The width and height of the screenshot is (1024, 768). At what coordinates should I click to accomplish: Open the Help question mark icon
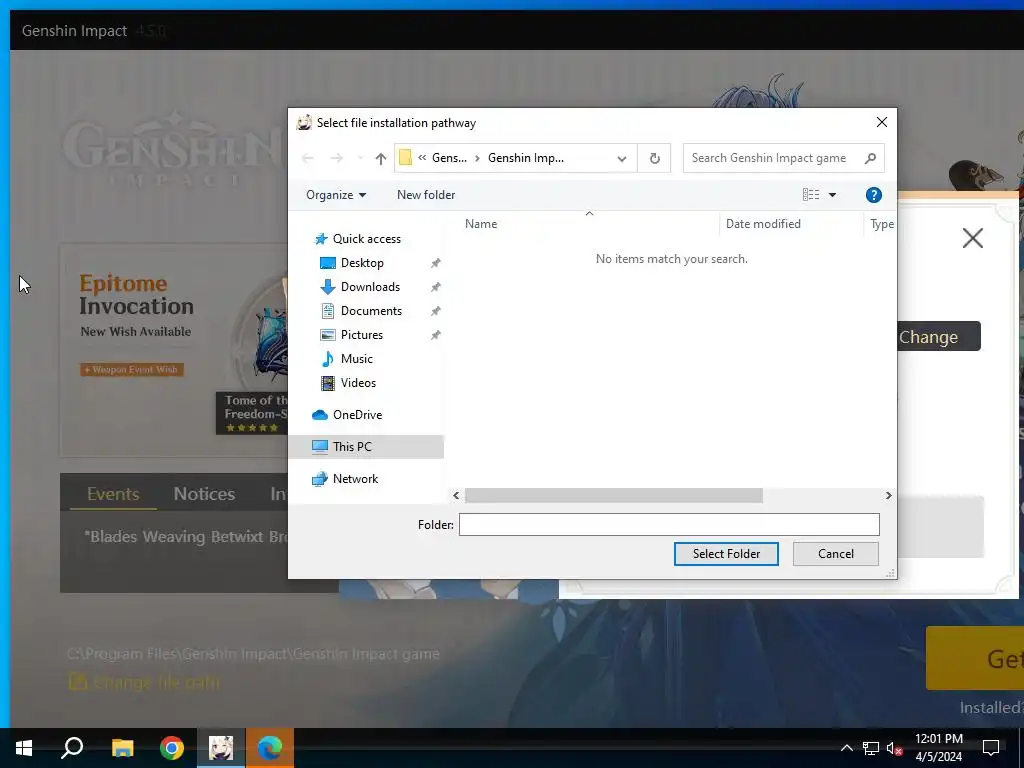coord(873,195)
